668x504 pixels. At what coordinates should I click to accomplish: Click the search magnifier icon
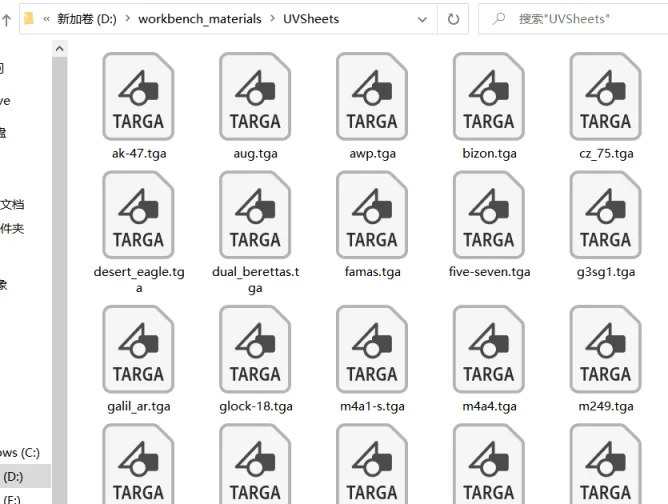(498, 19)
